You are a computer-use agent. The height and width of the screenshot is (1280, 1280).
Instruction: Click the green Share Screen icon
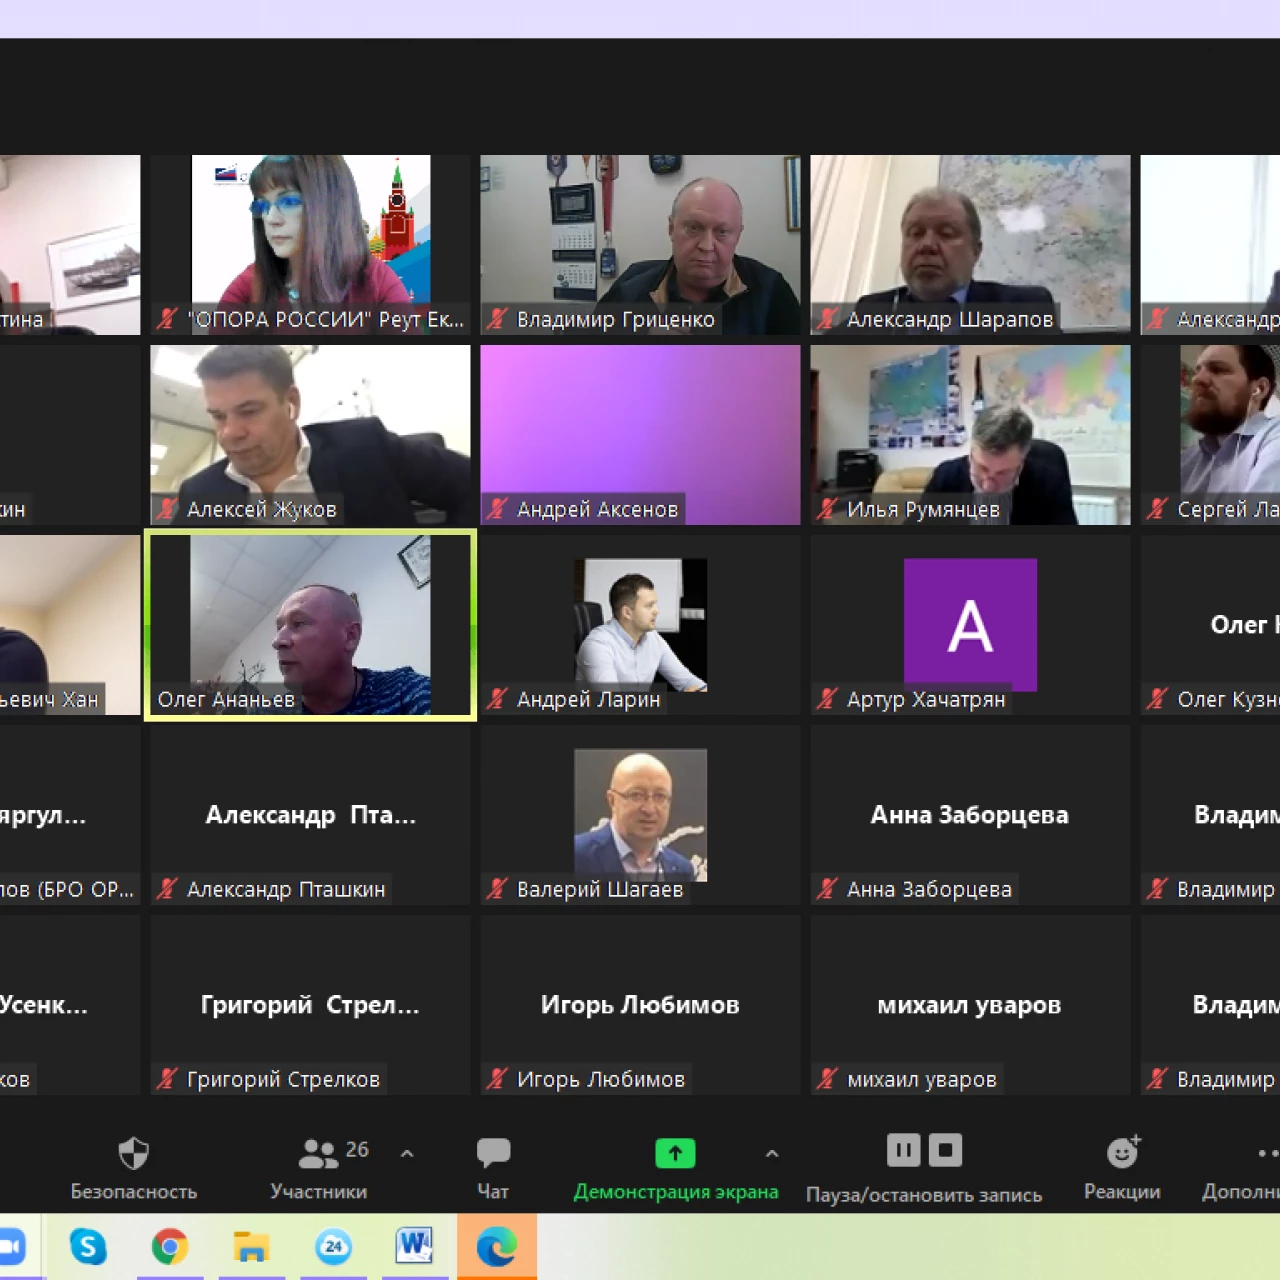[x=675, y=1153]
